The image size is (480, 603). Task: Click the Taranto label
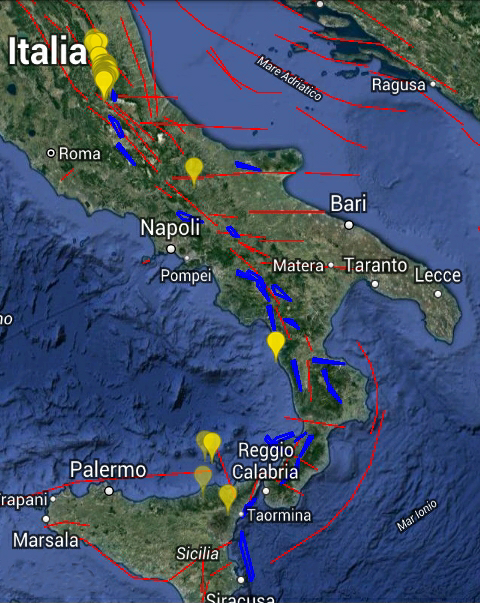(376, 265)
